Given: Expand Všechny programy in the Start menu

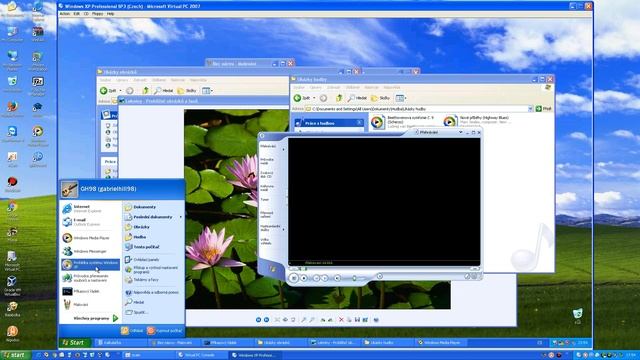Looking at the screenshot, I should (x=95, y=318).
